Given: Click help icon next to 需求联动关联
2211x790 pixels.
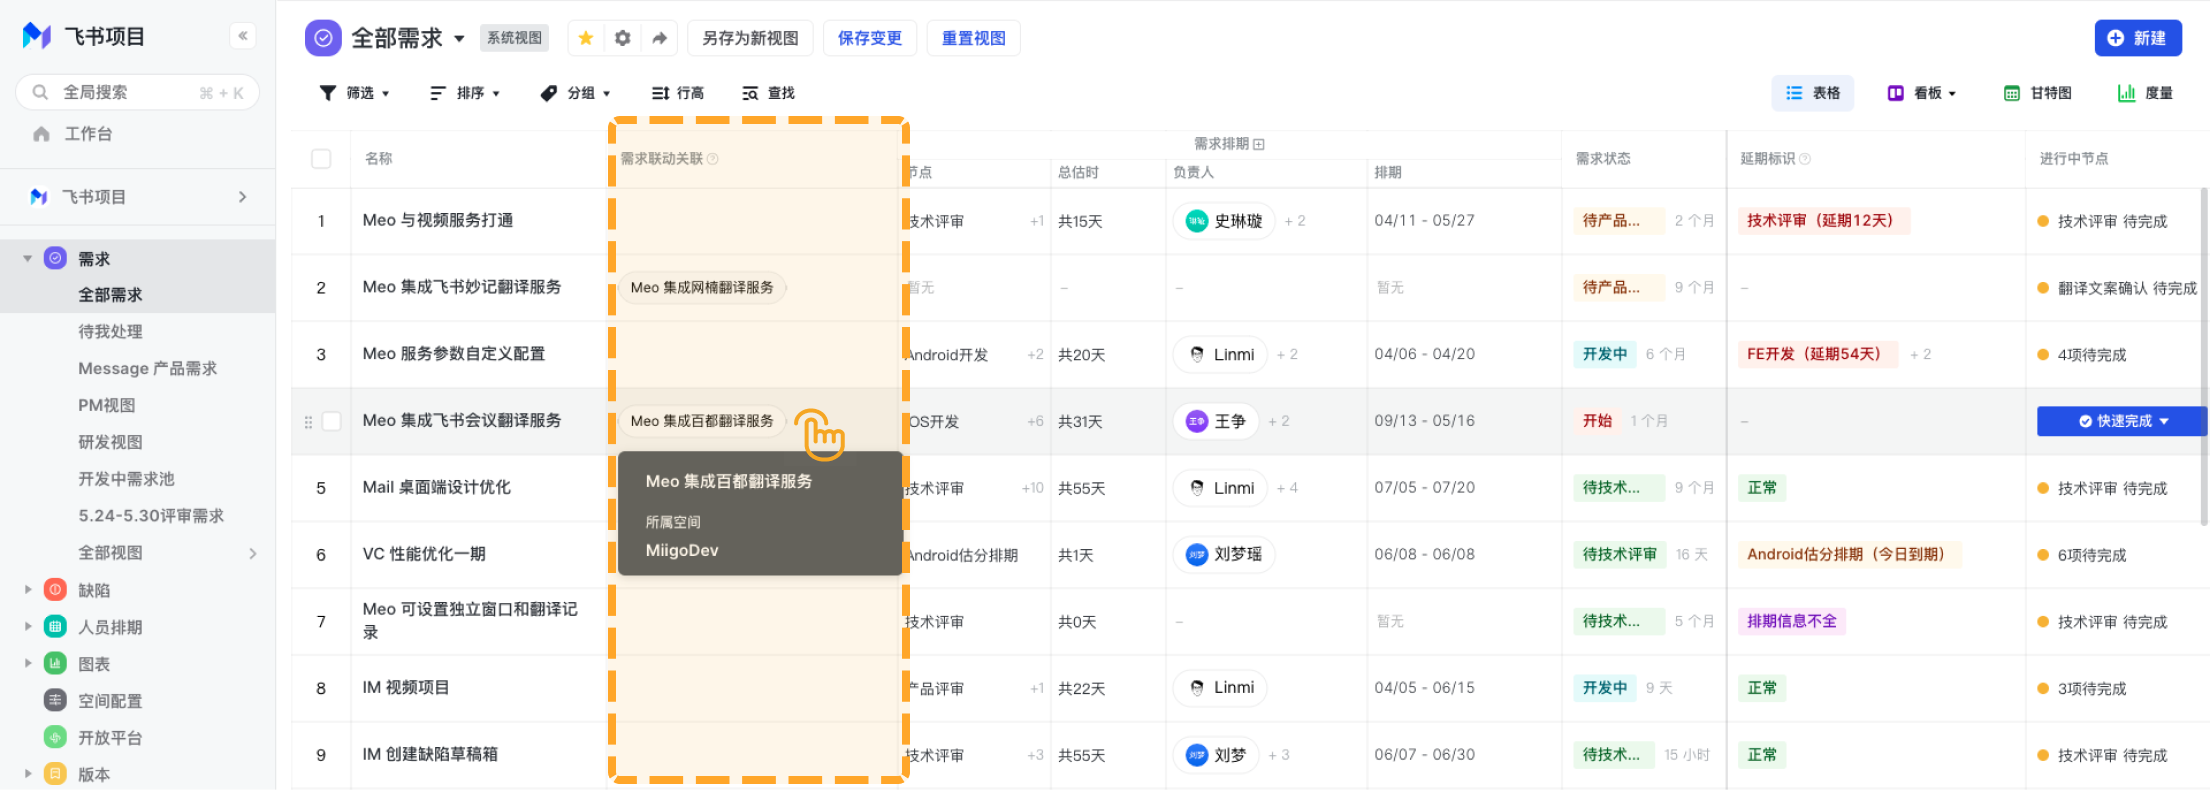Looking at the screenshot, I should point(713,159).
